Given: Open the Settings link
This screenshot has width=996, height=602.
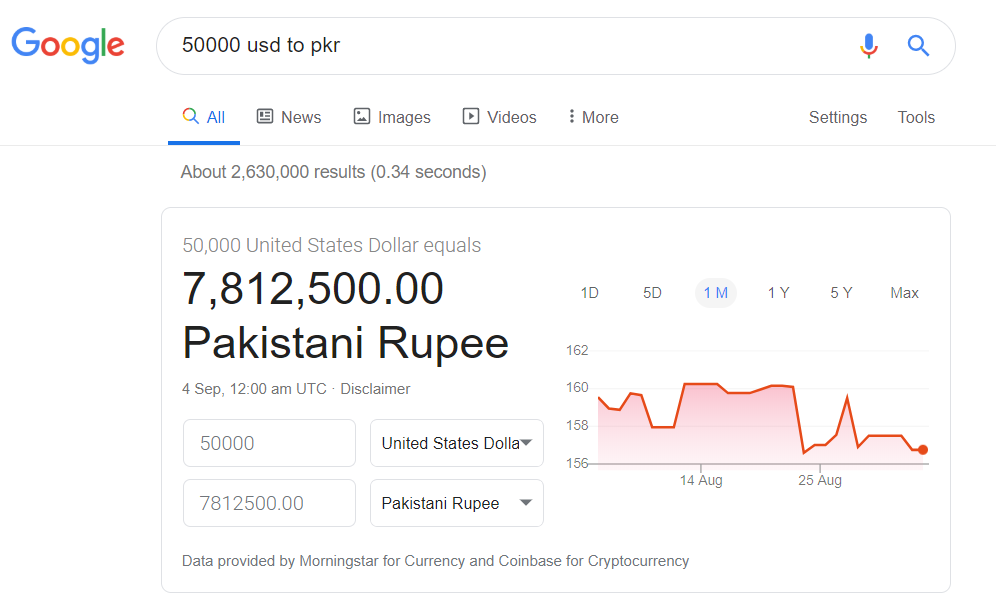Looking at the screenshot, I should [x=837, y=117].
